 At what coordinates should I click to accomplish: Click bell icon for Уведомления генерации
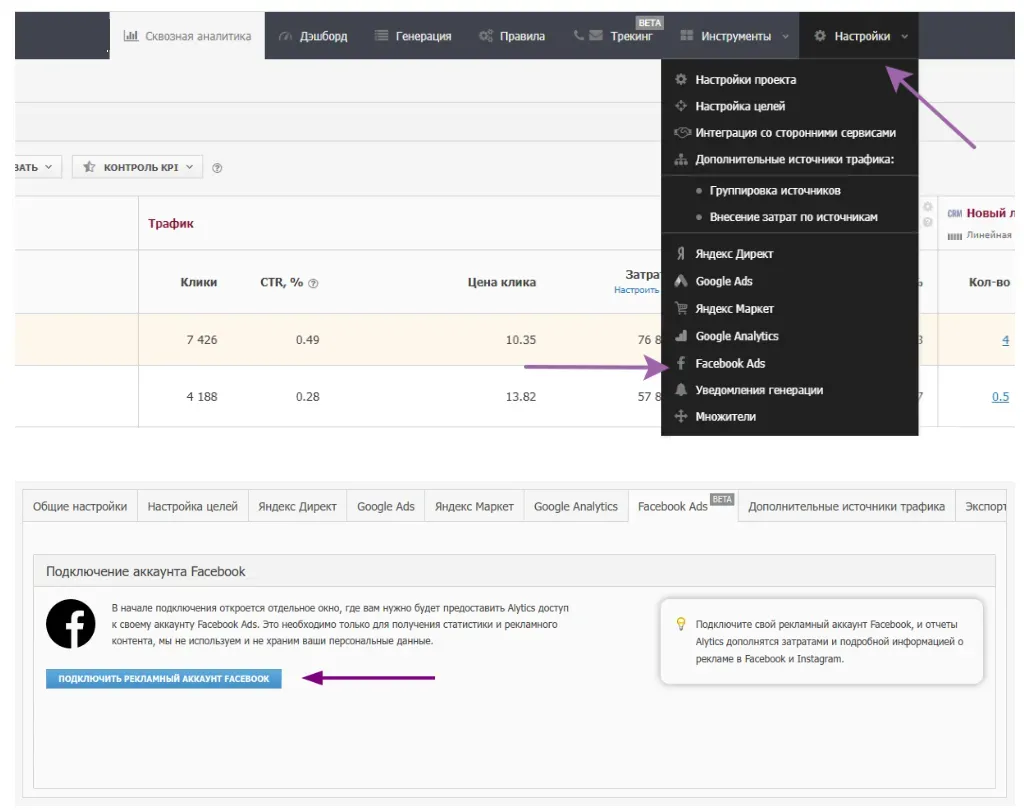point(680,390)
